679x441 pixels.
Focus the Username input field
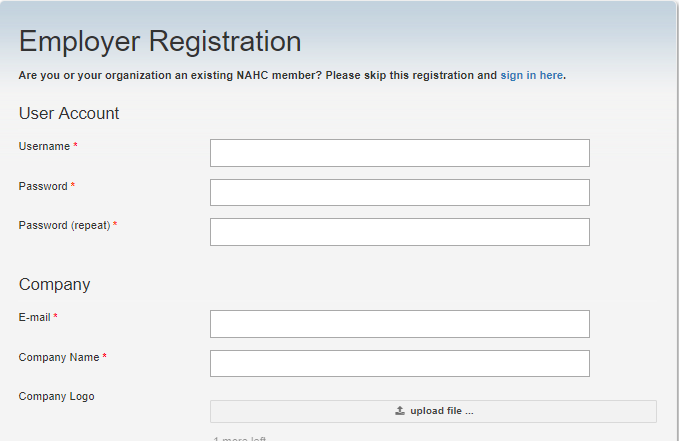399,153
